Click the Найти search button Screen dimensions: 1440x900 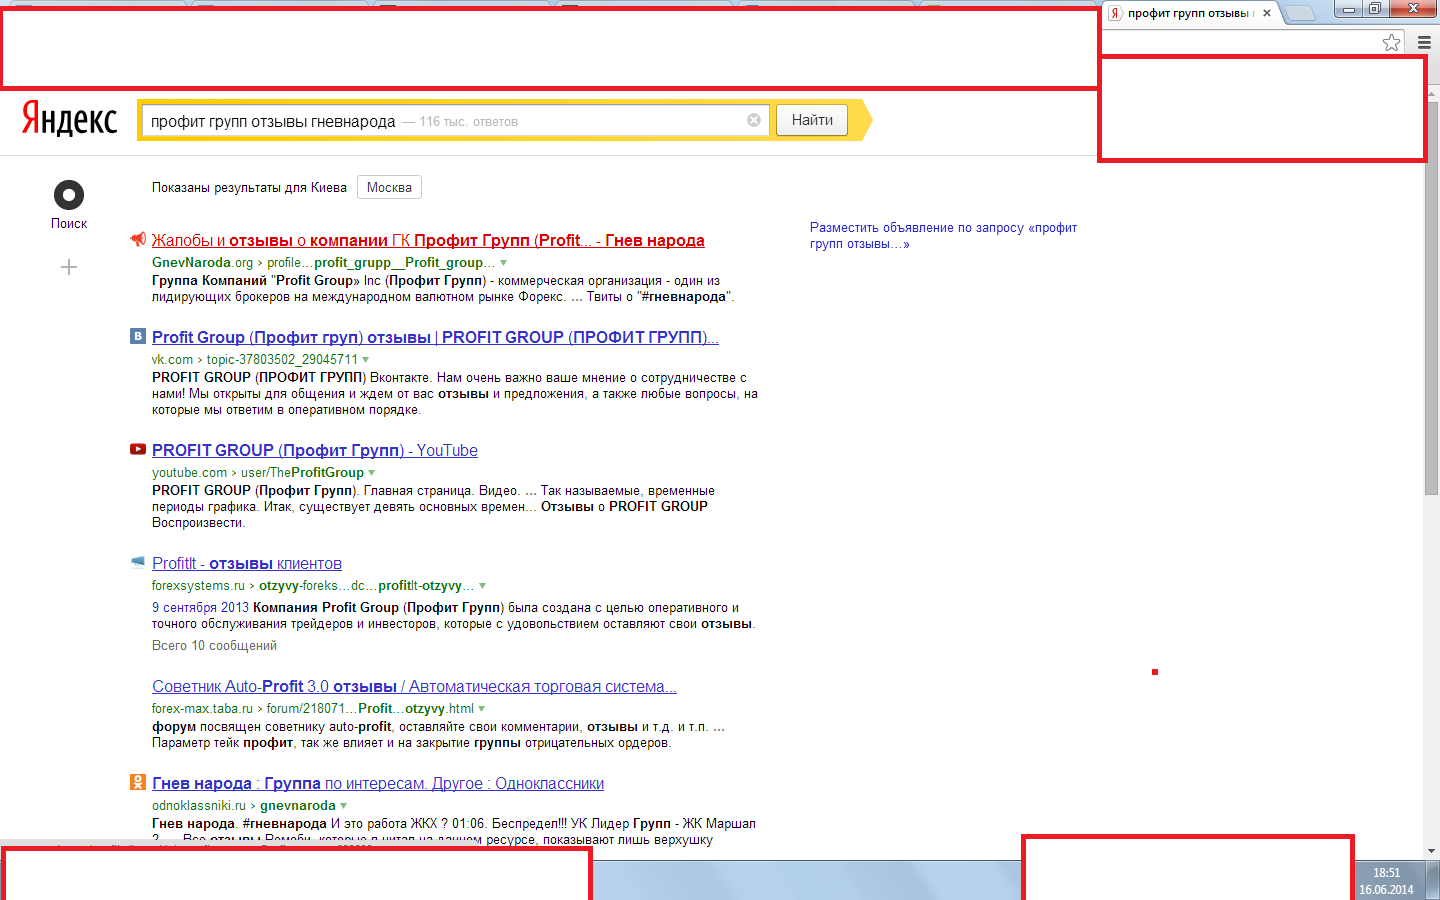click(x=812, y=120)
